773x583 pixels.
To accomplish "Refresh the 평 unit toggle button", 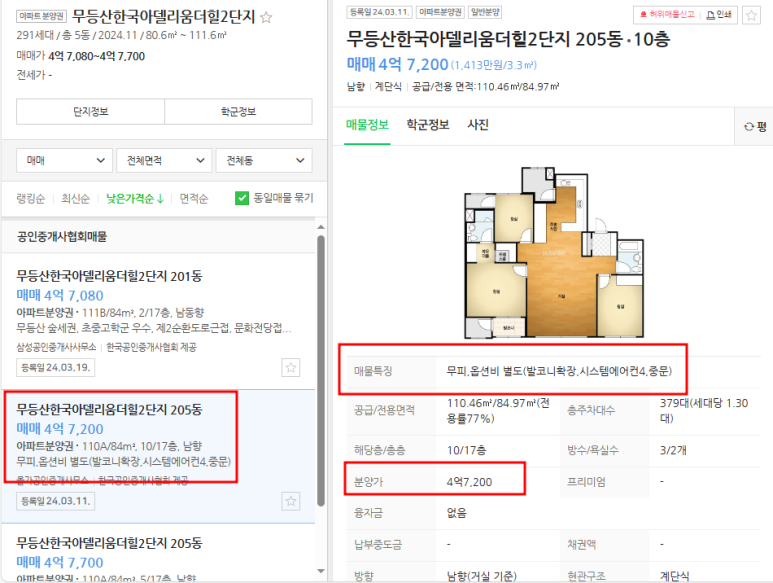I will click(755, 127).
